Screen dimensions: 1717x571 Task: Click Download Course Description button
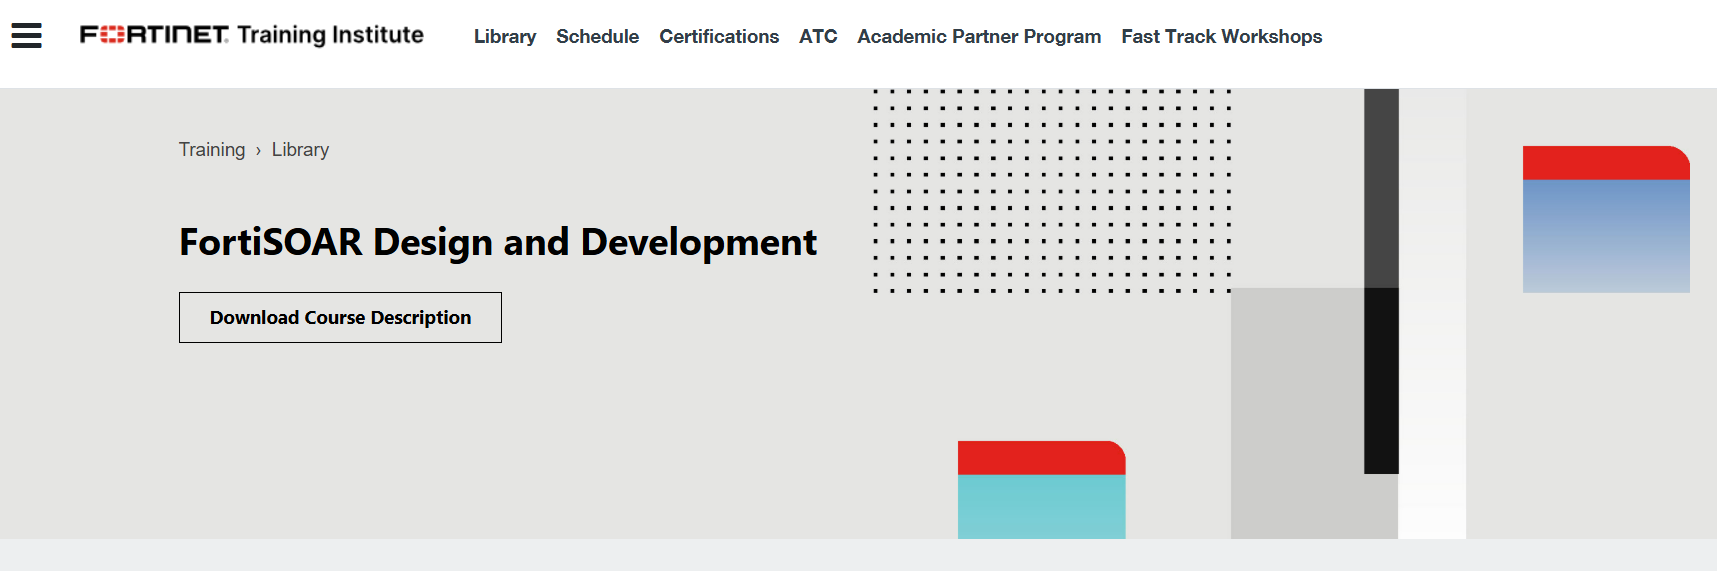[x=340, y=317]
